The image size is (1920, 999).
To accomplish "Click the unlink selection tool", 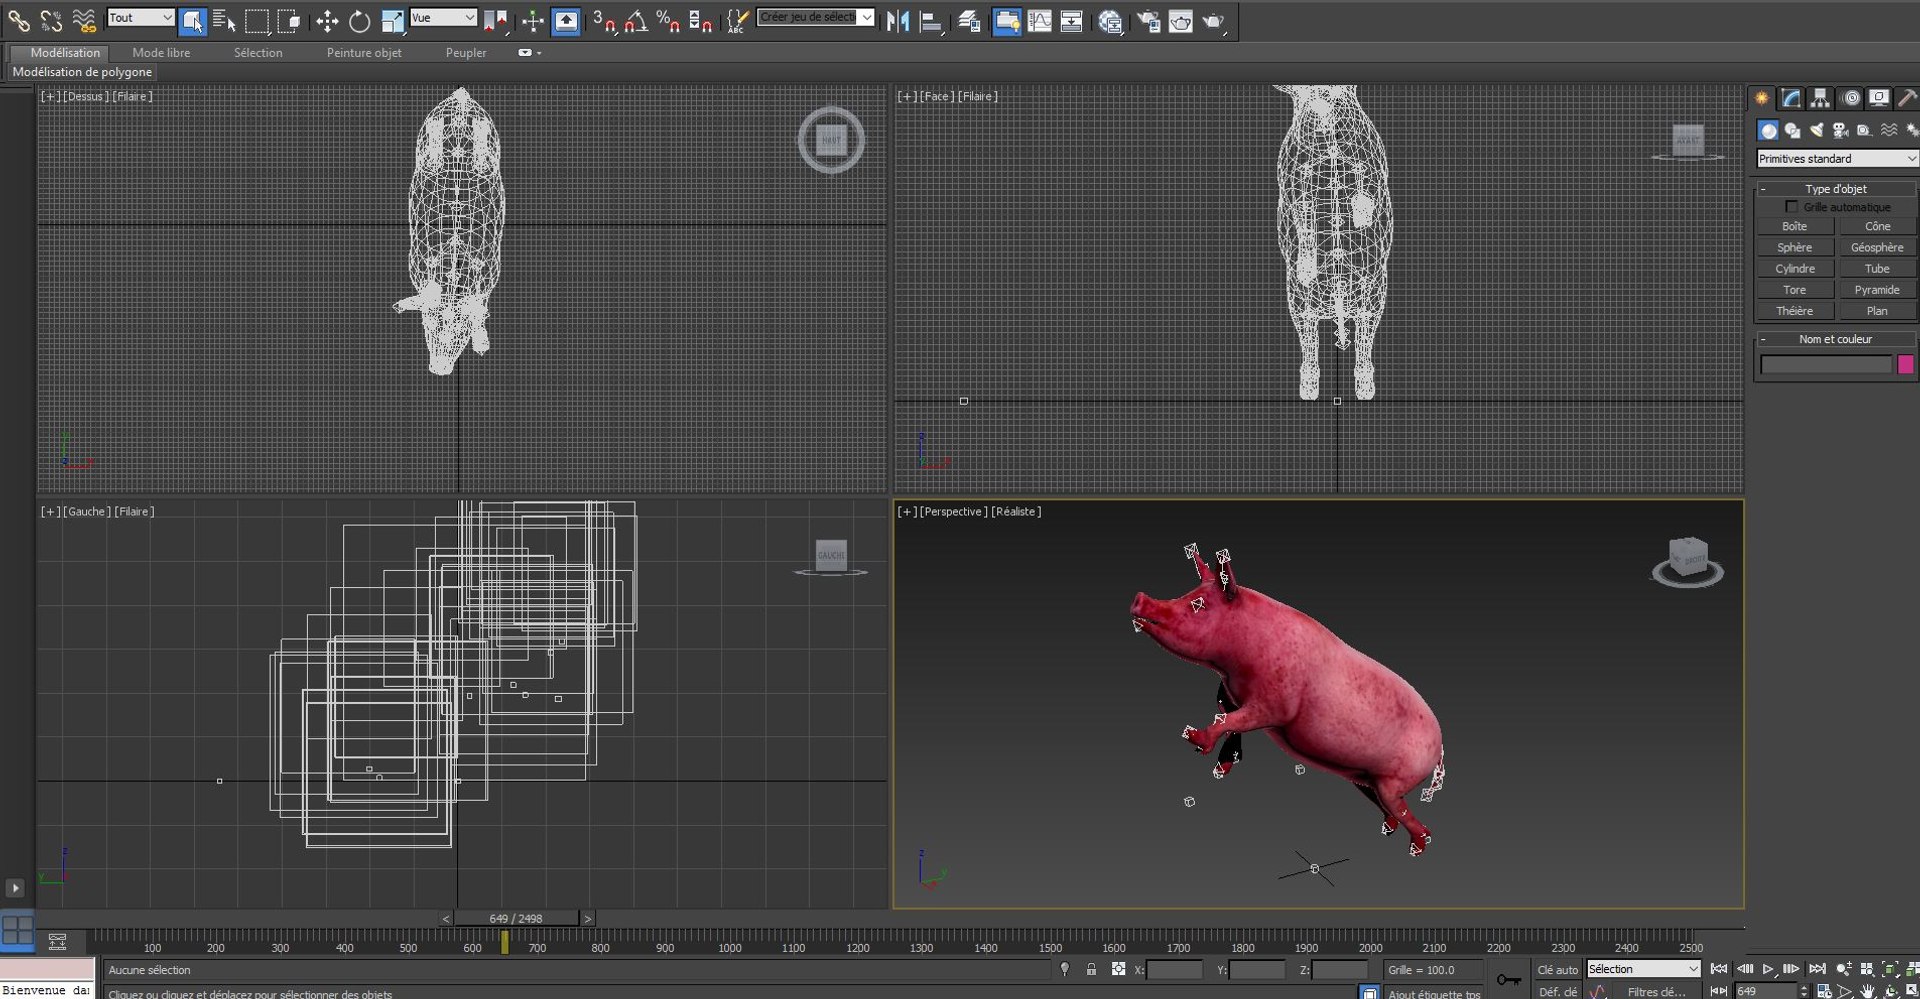I will (x=51, y=20).
